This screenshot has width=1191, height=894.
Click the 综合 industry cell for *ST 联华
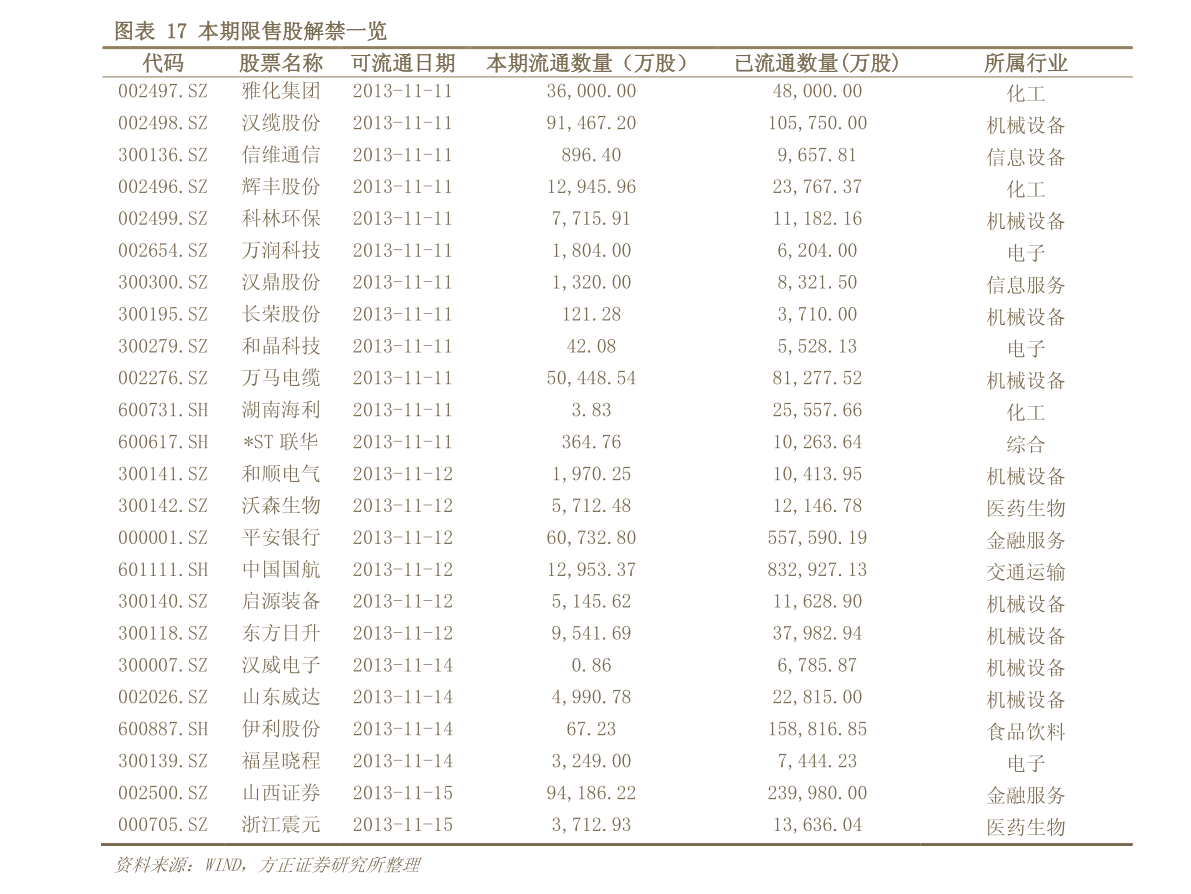pos(1025,444)
